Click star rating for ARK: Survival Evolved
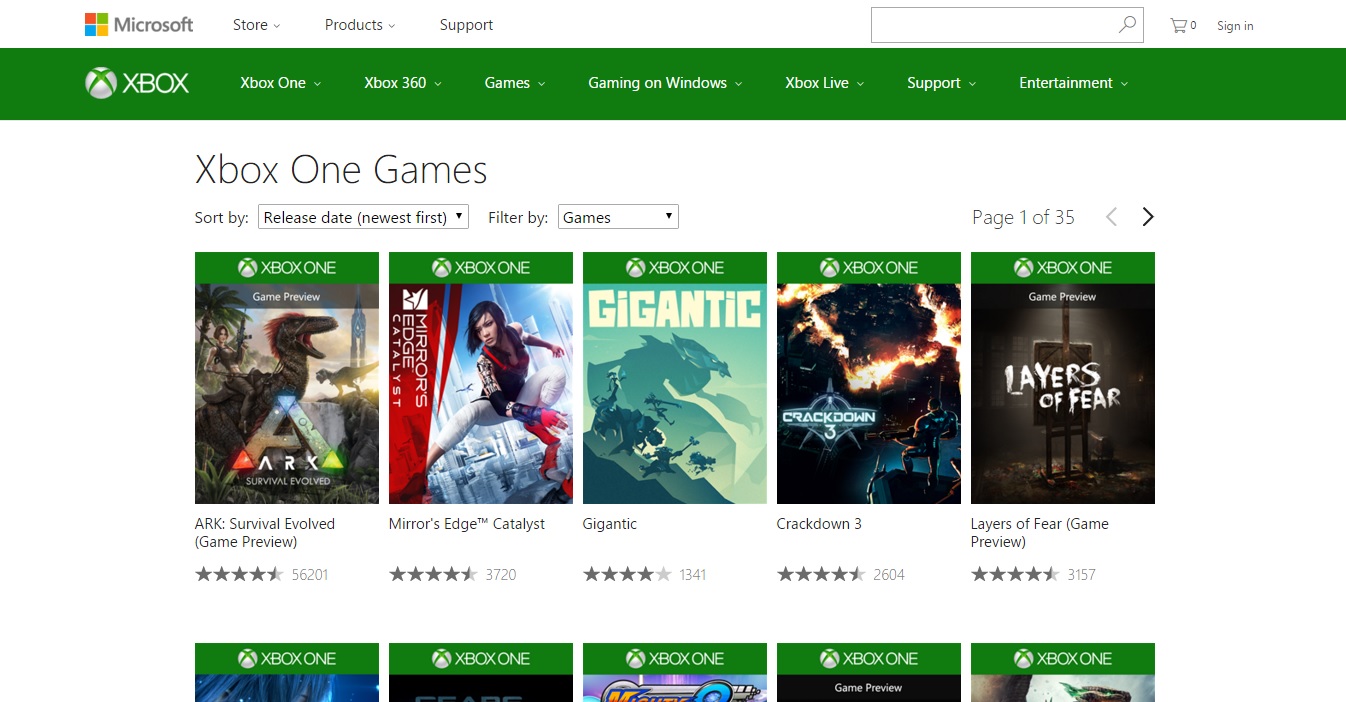The height and width of the screenshot is (702, 1346). click(x=239, y=574)
